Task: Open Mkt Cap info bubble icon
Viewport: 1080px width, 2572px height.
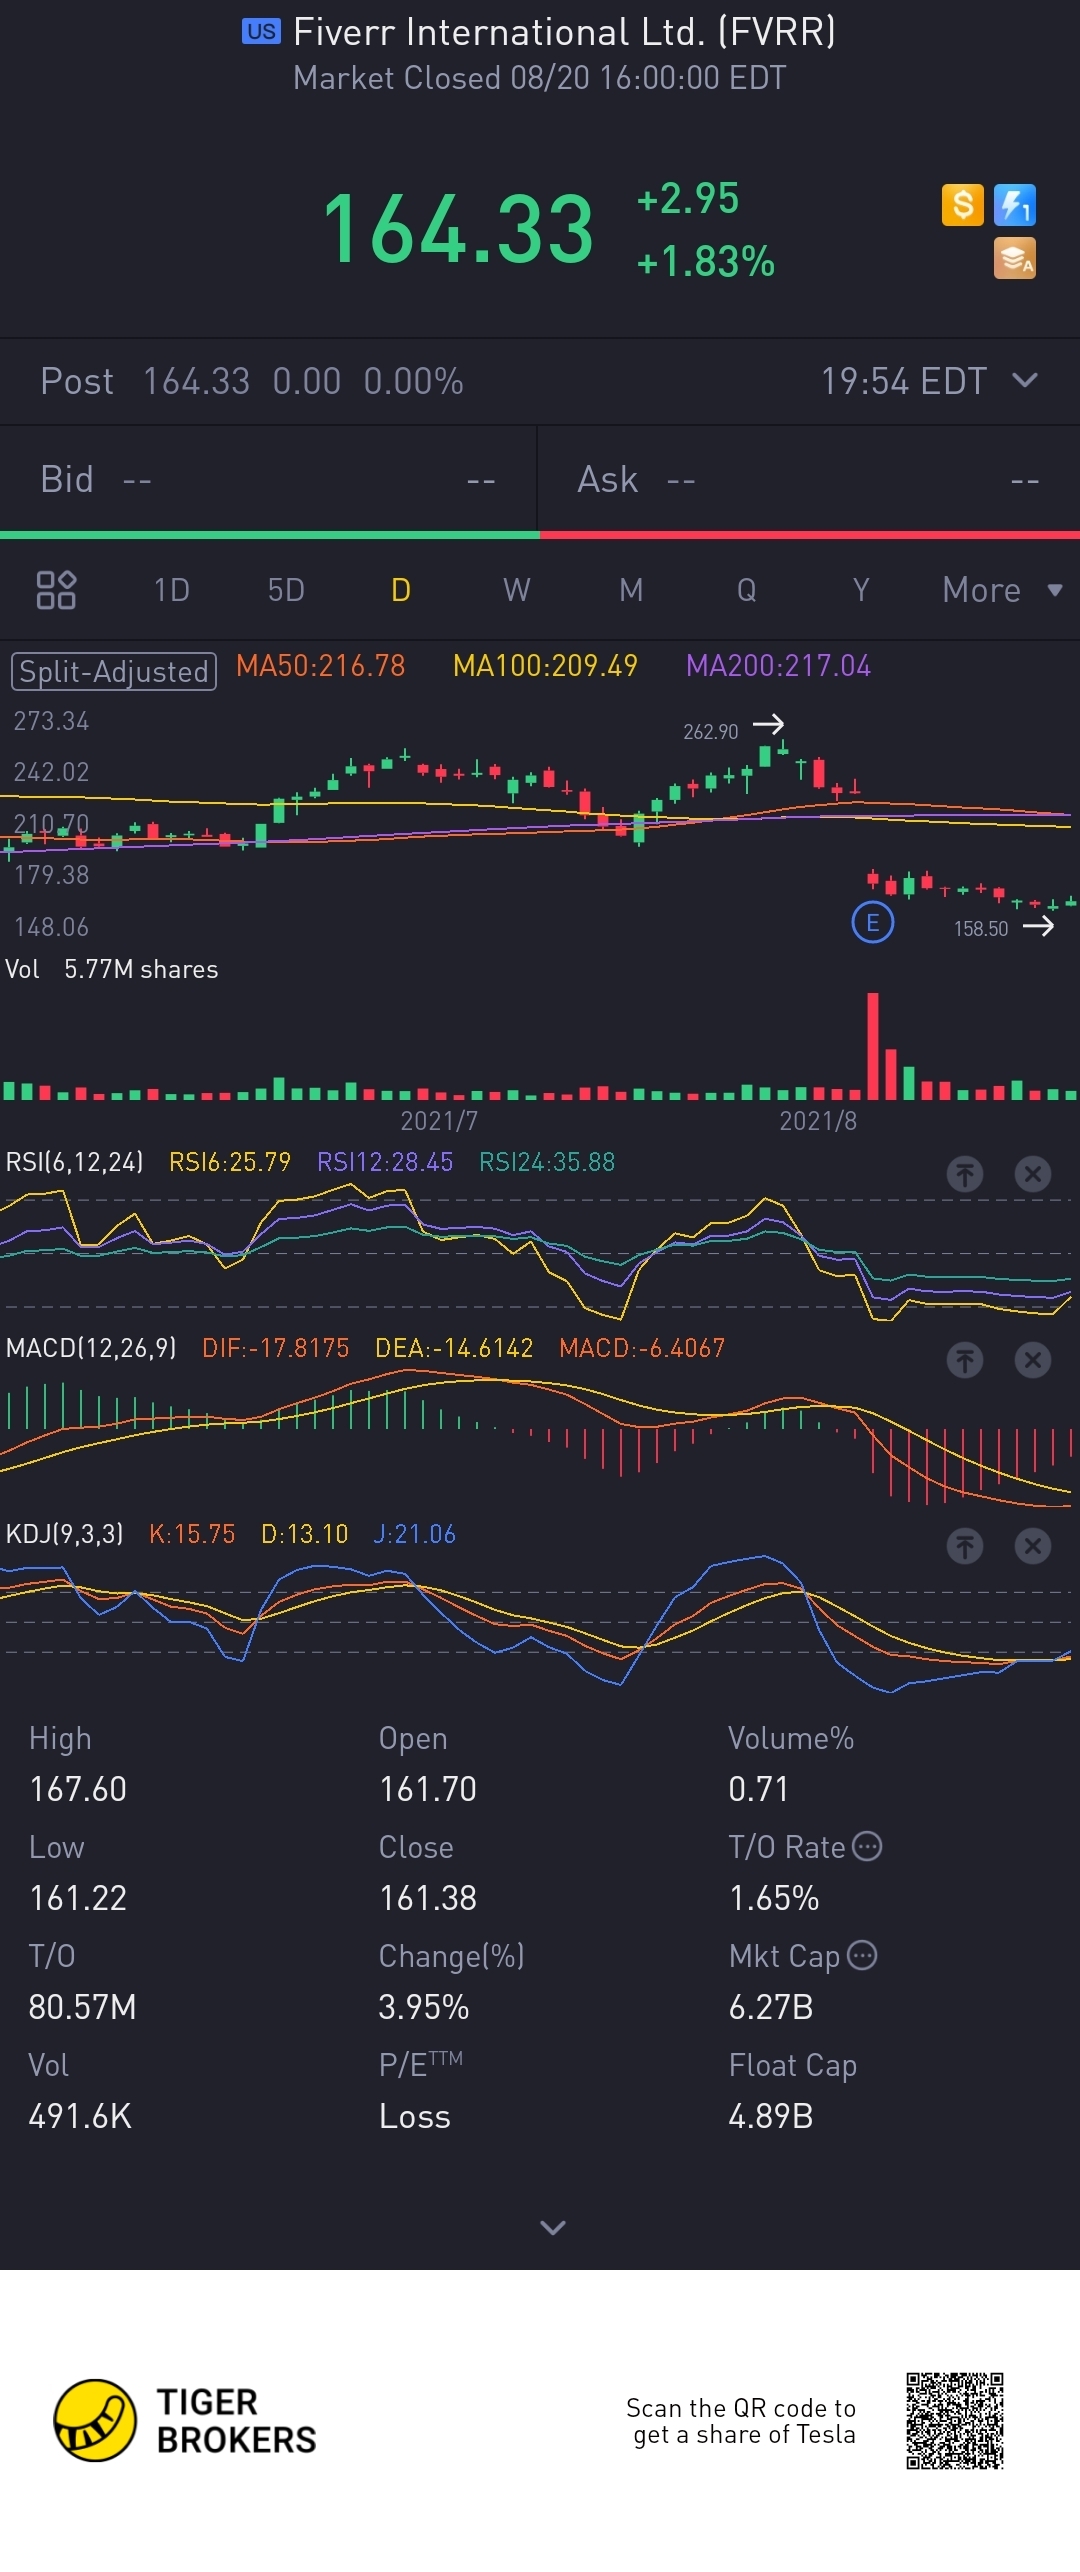Action: point(862,1955)
